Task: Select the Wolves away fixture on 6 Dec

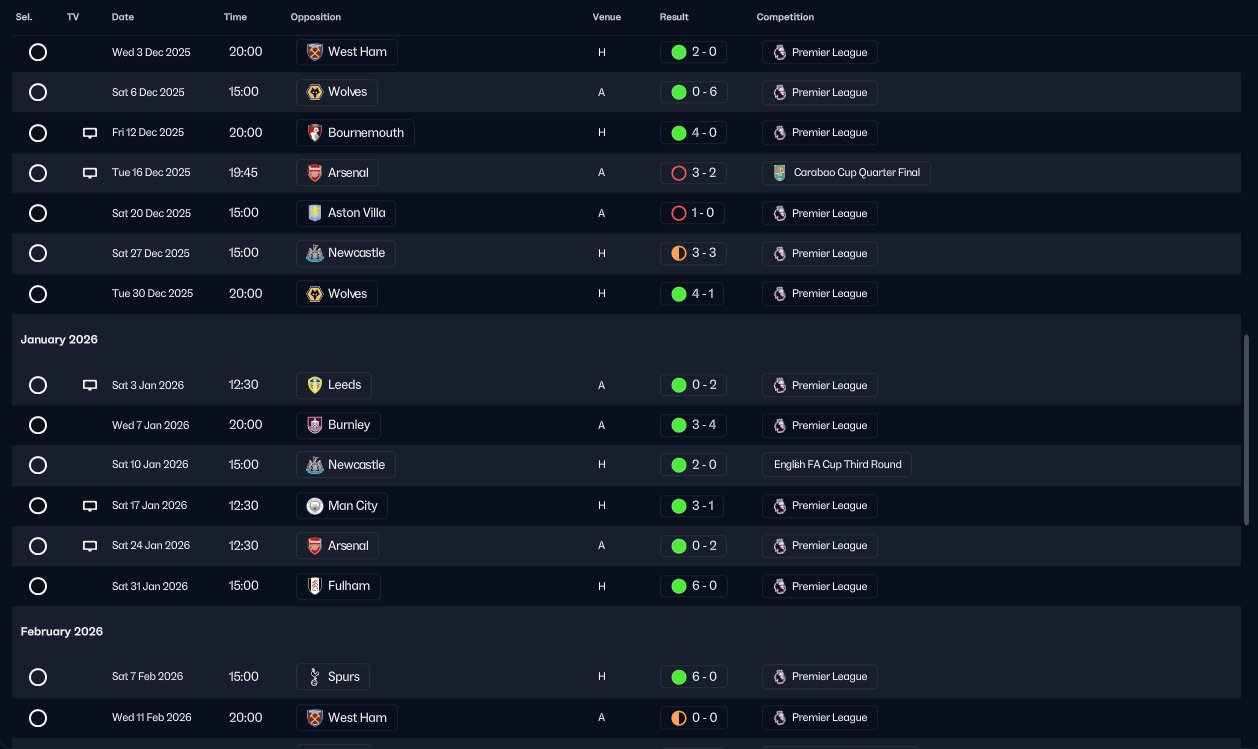Action: coord(38,92)
